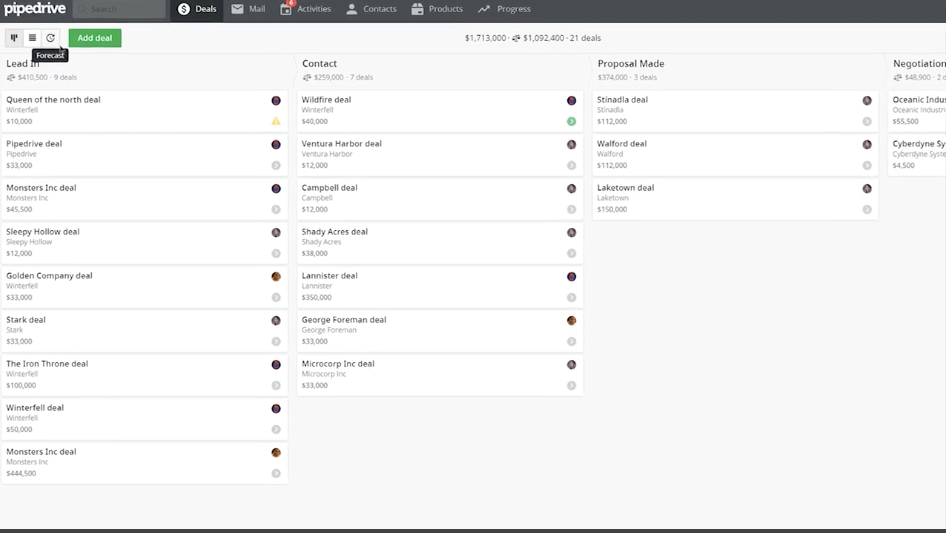
Task: Click warning icon on Queen of the north deal
Action: click(276, 121)
